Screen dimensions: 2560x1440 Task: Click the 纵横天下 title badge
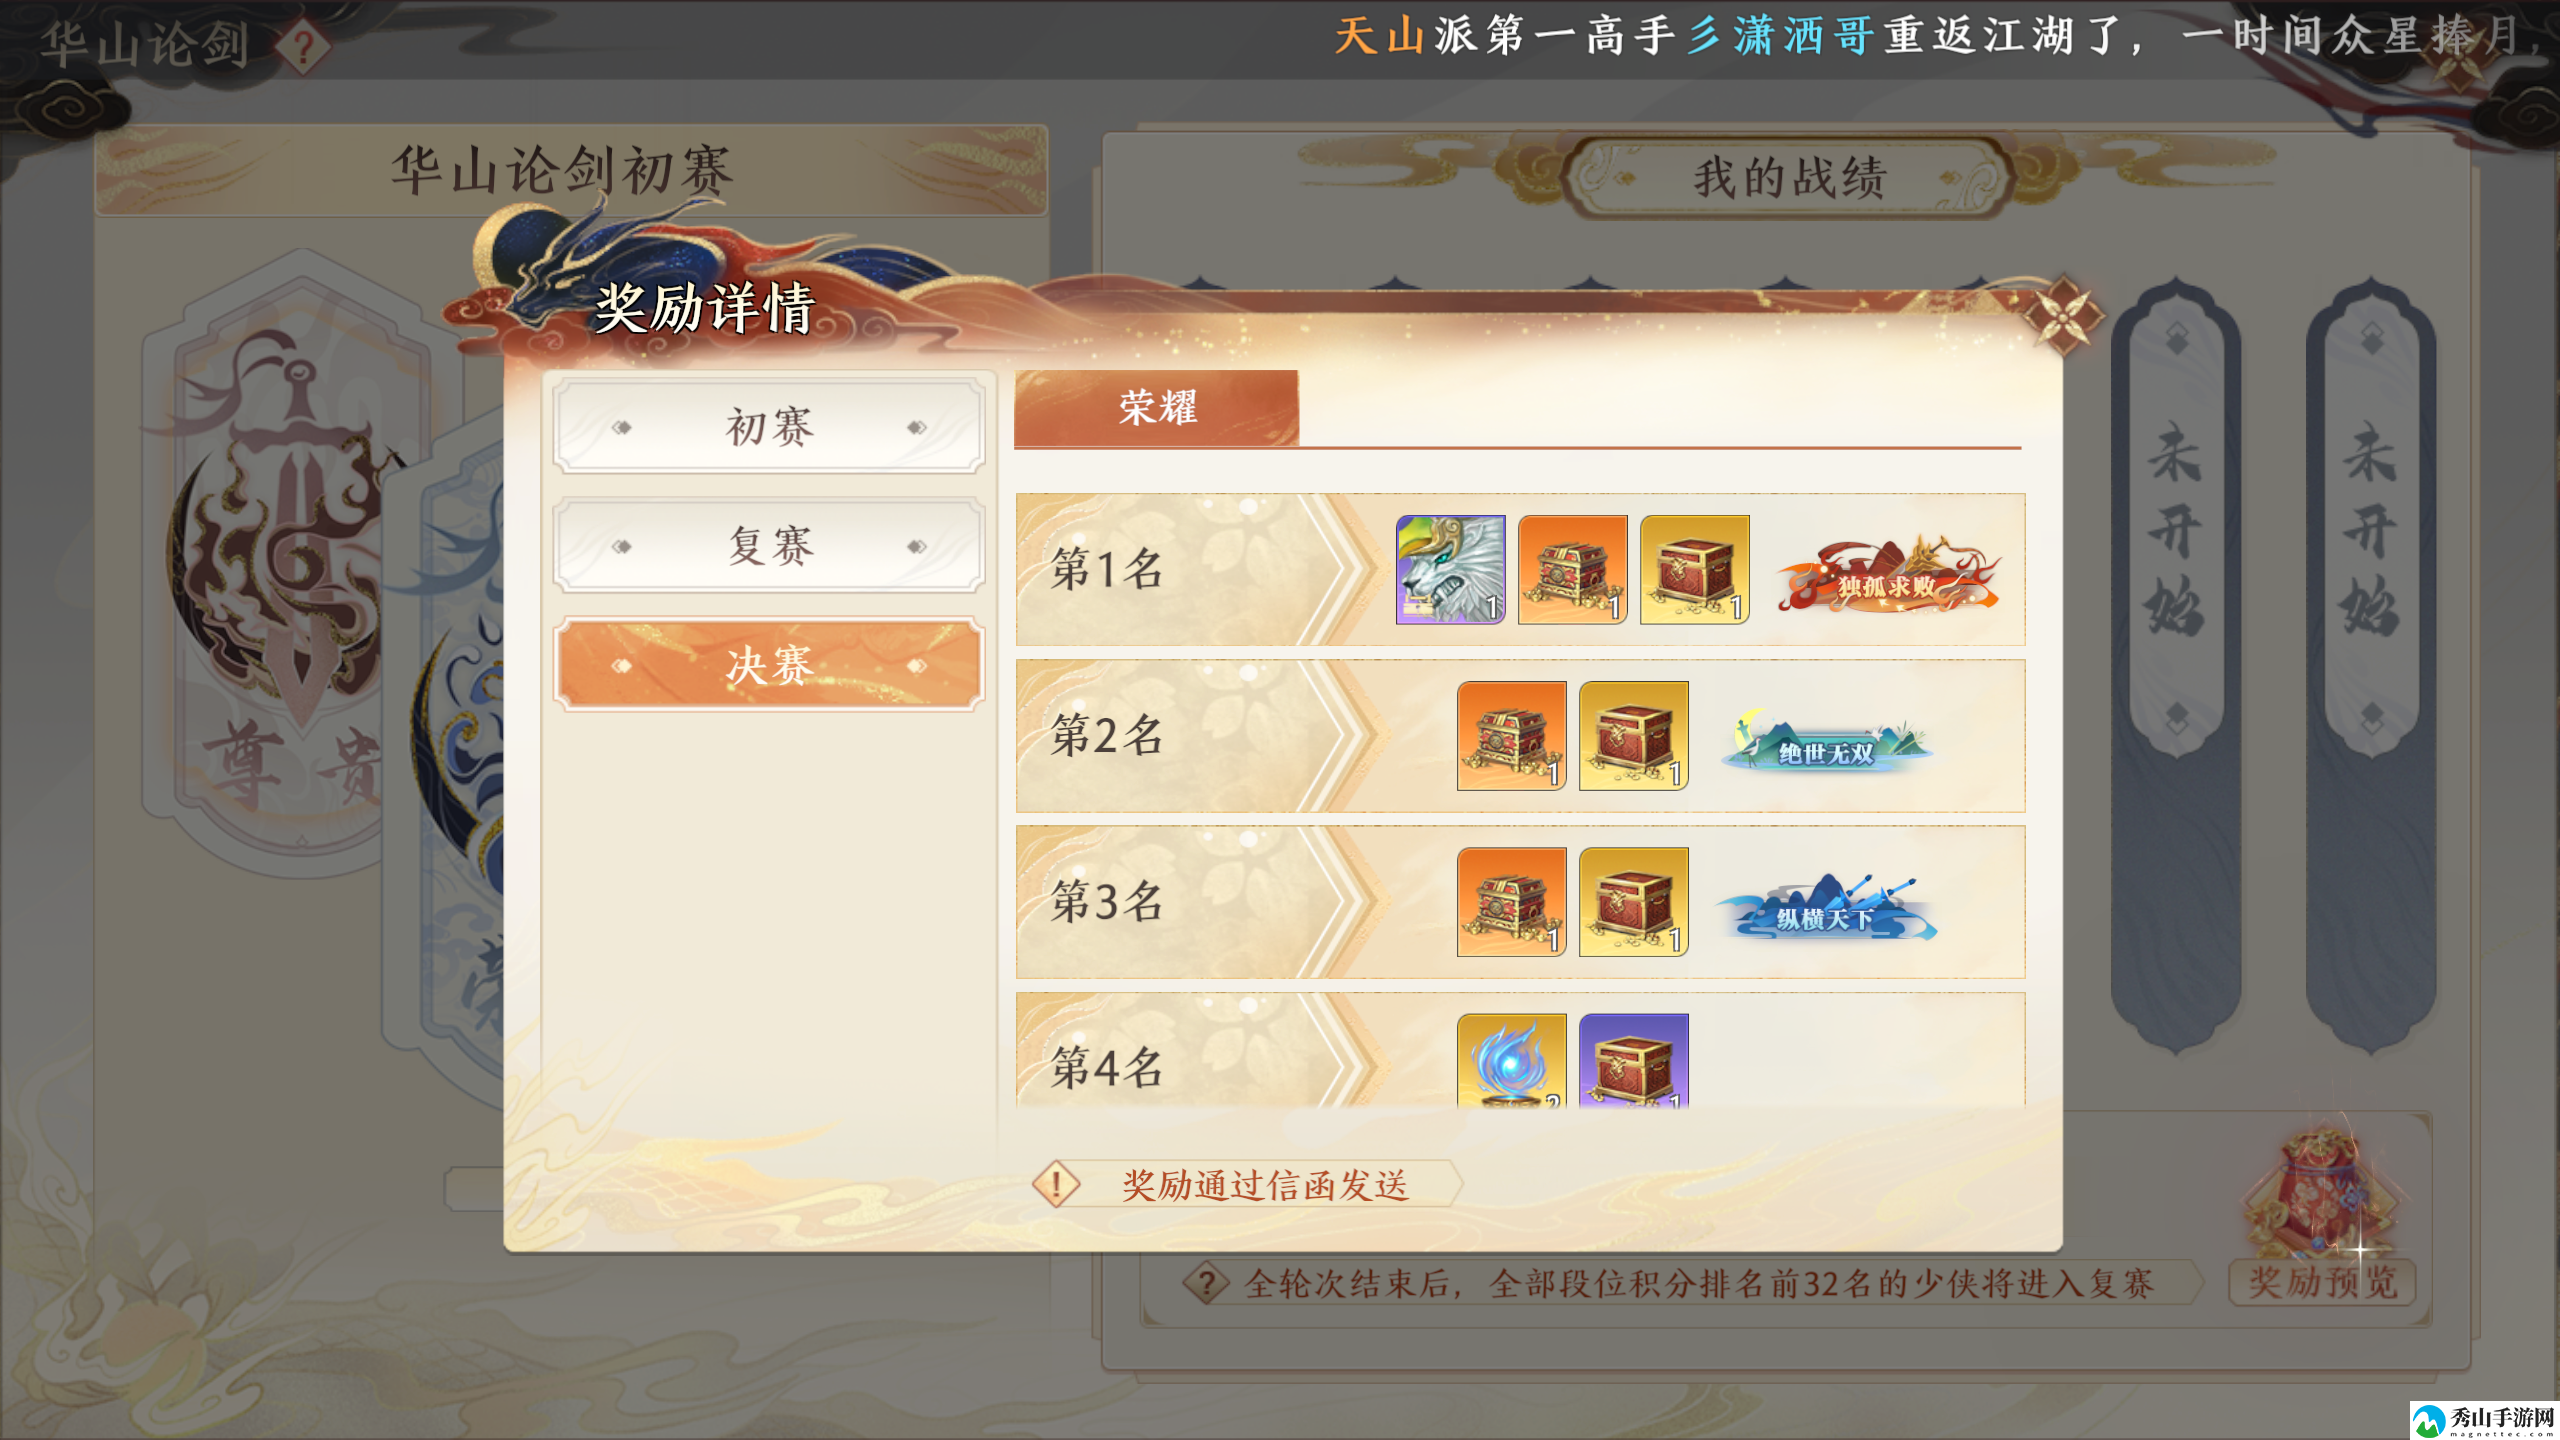1826,908
